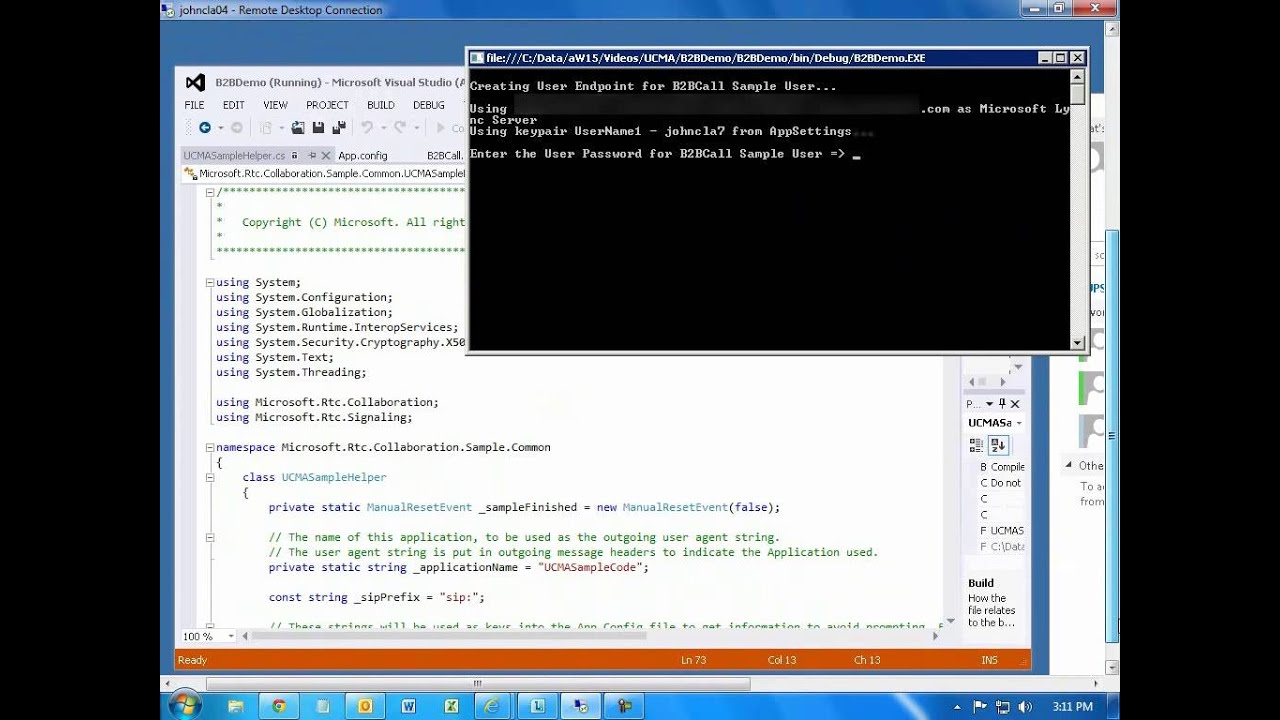Open Redo history dropdown arrow
Viewport: 1280px width, 720px height.
415,128
